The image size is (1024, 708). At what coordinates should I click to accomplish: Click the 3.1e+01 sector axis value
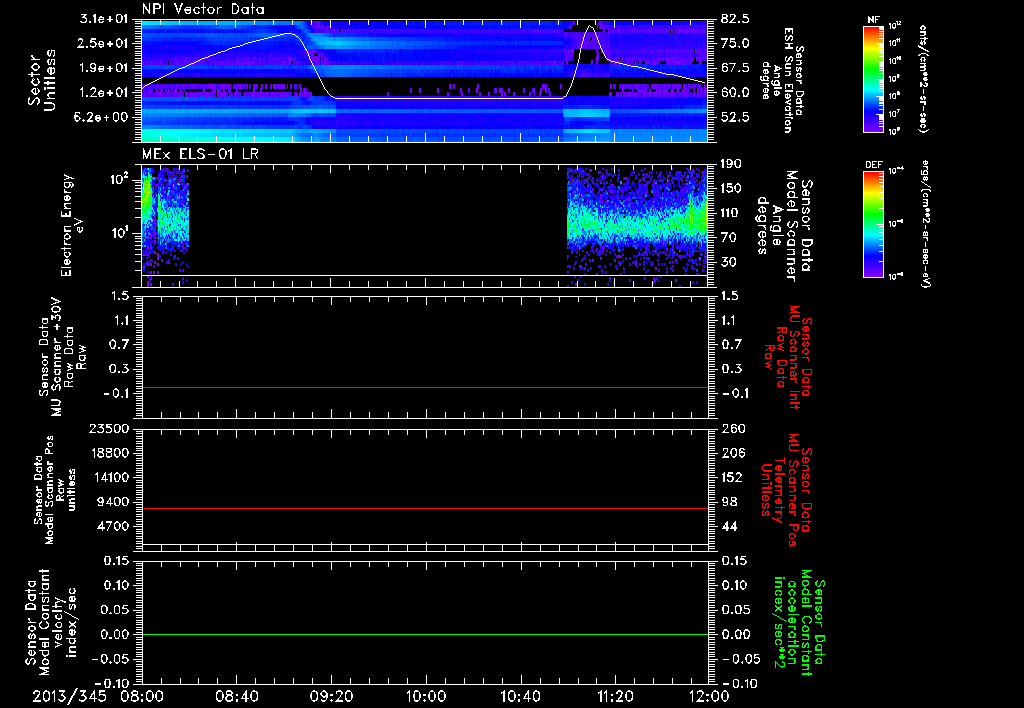(104, 19)
